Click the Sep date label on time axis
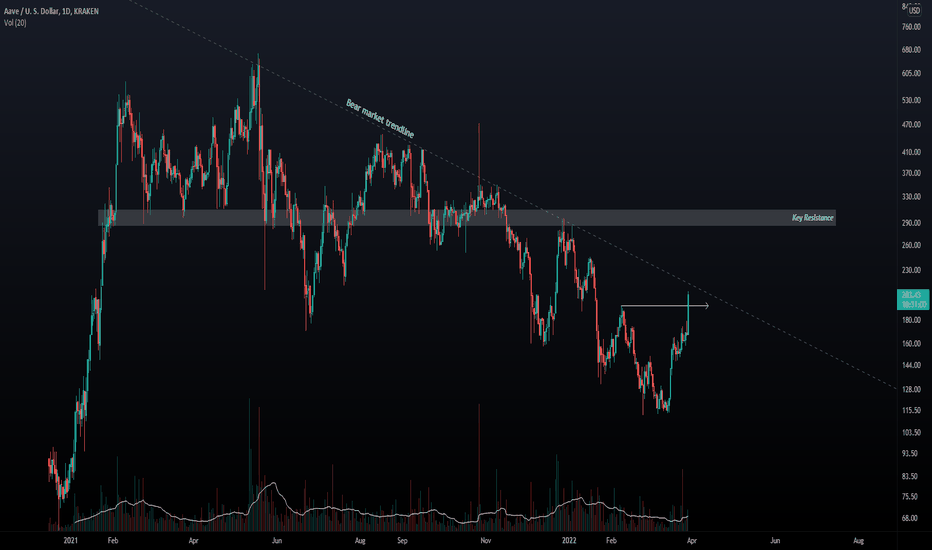Image resolution: width=932 pixels, height=550 pixels. click(402, 540)
